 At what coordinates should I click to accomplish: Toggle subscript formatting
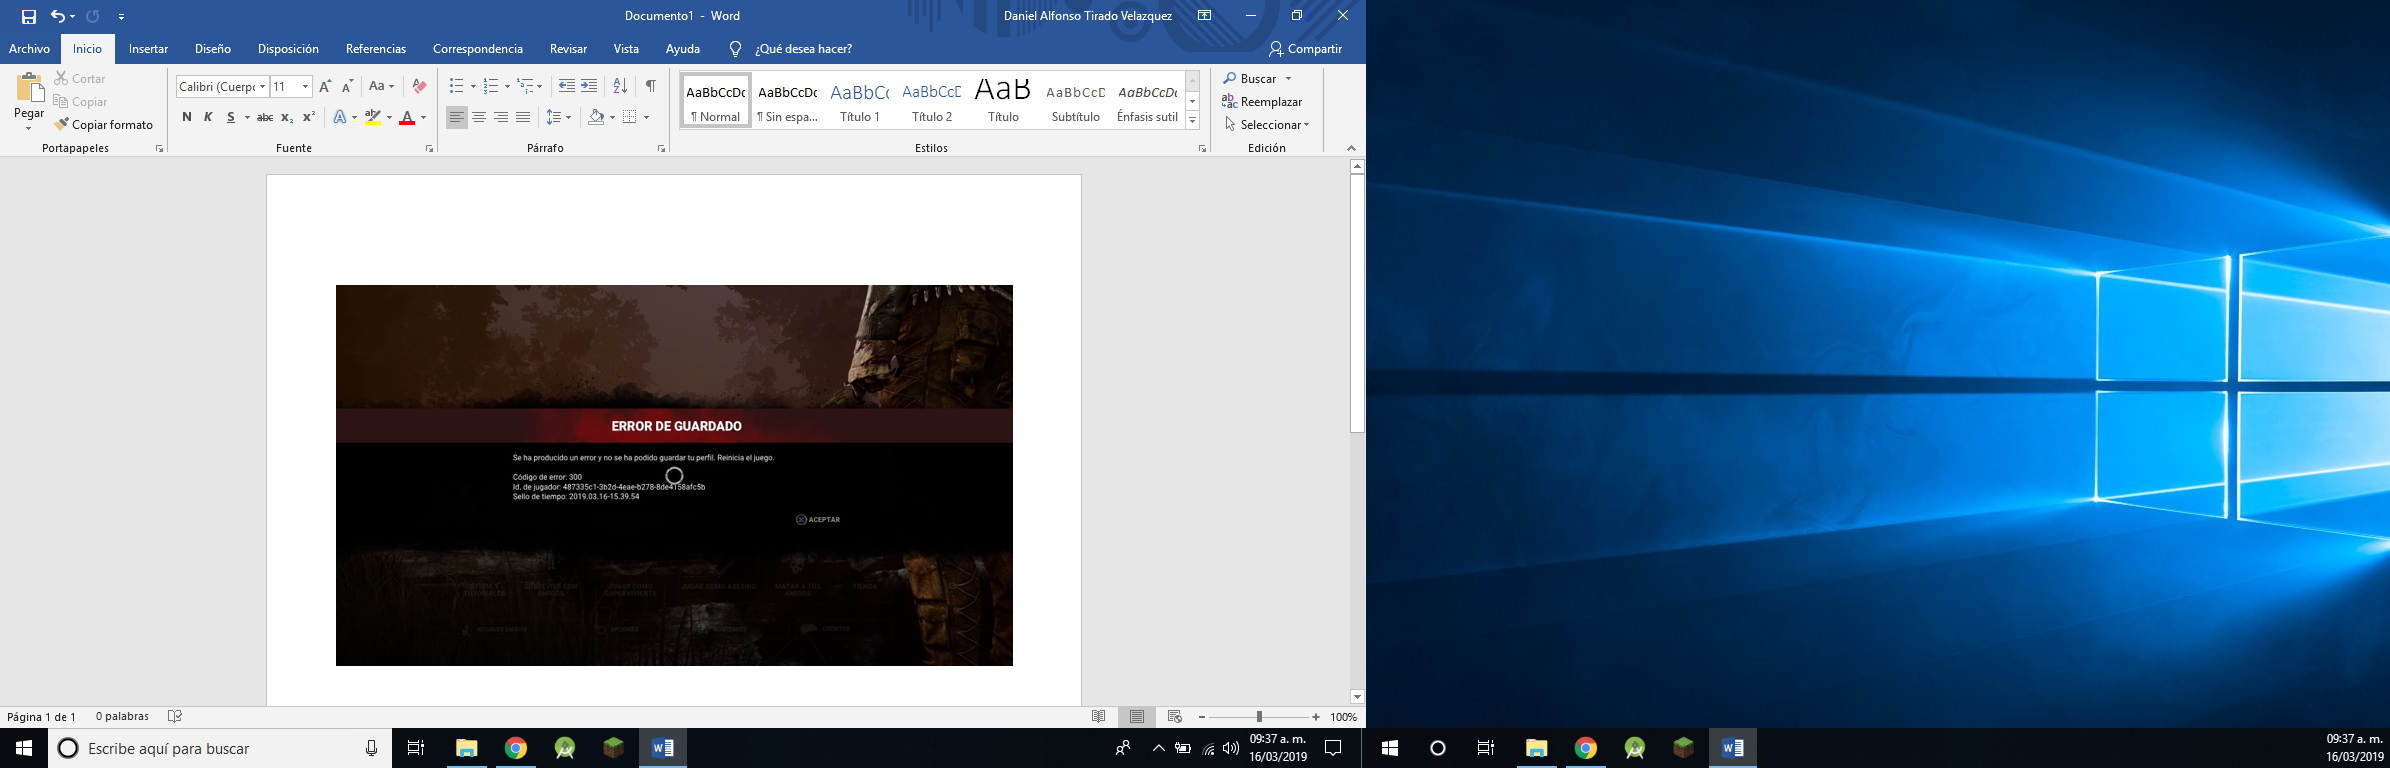[x=287, y=117]
